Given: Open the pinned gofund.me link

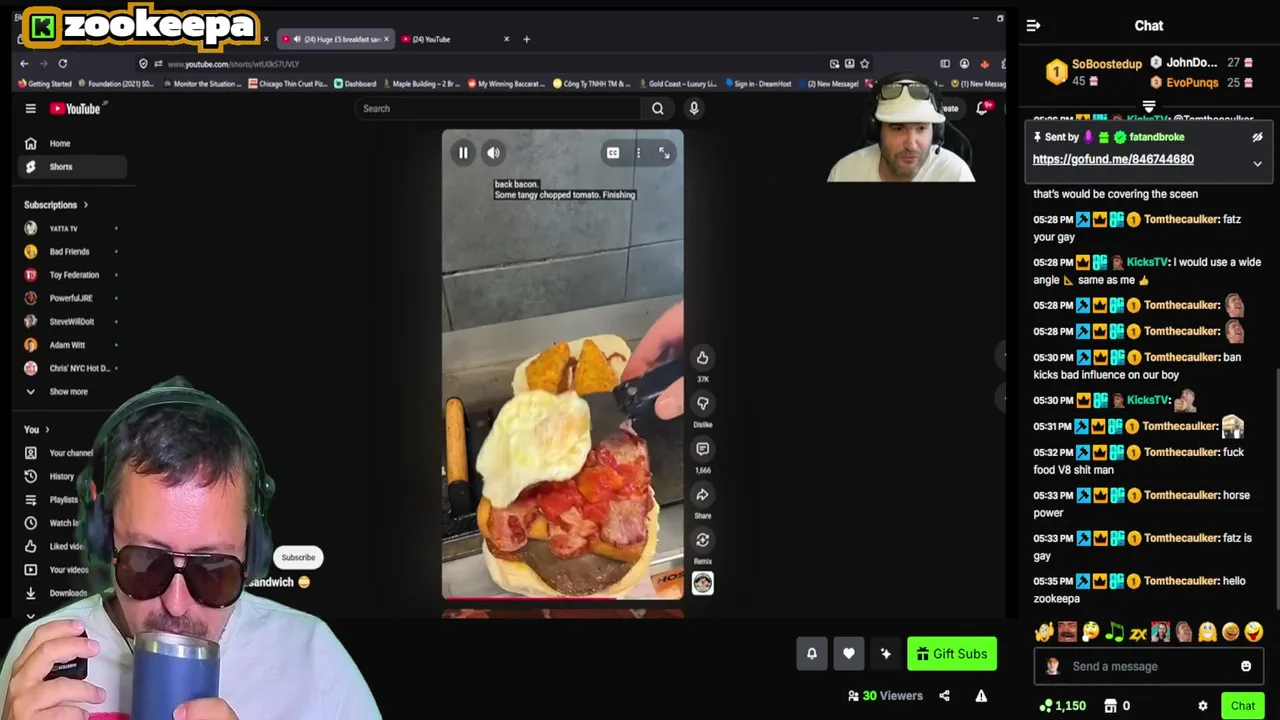Looking at the screenshot, I should coord(1113,159).
